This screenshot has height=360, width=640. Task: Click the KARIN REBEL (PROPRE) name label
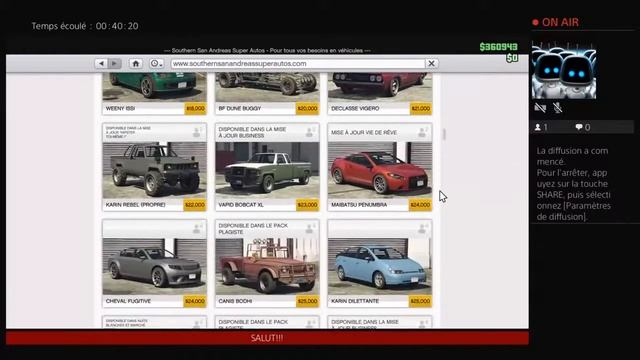pos(136,205)
